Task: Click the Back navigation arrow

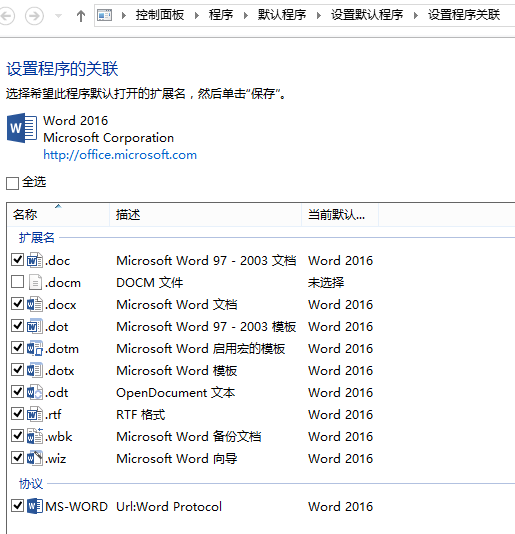Action: pyautogui.click(x=6, y=16)
